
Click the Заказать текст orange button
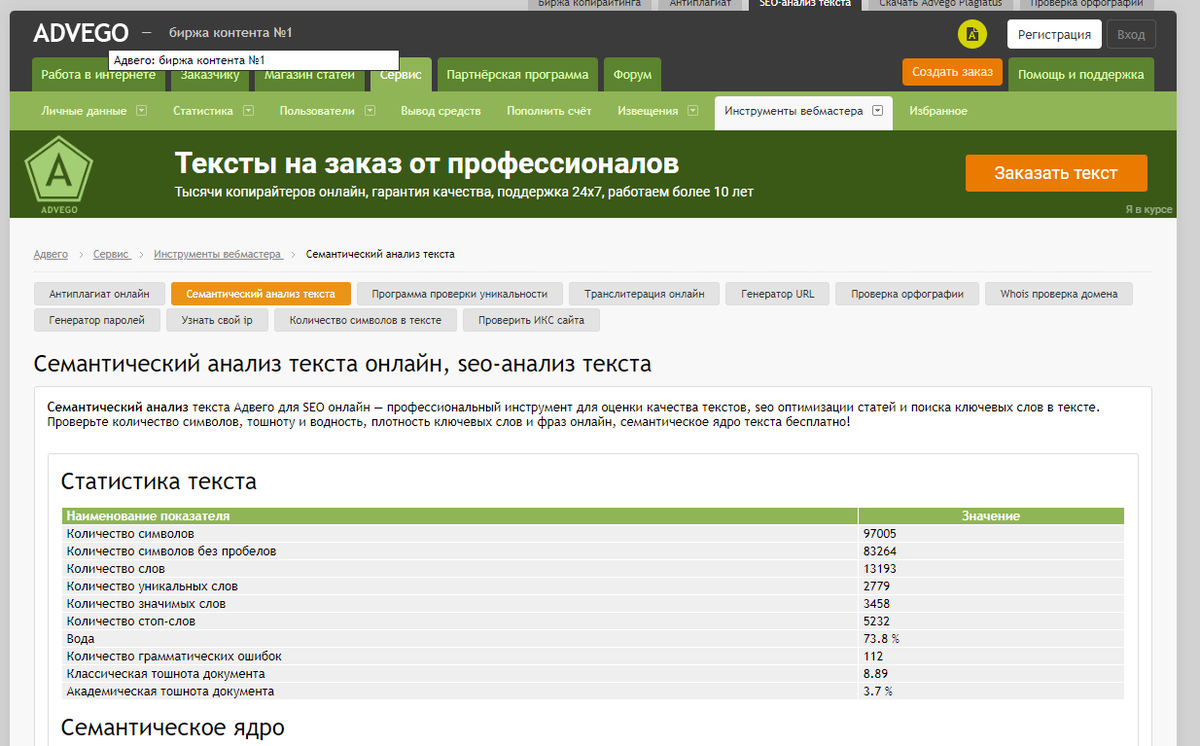click(1056, 173)
